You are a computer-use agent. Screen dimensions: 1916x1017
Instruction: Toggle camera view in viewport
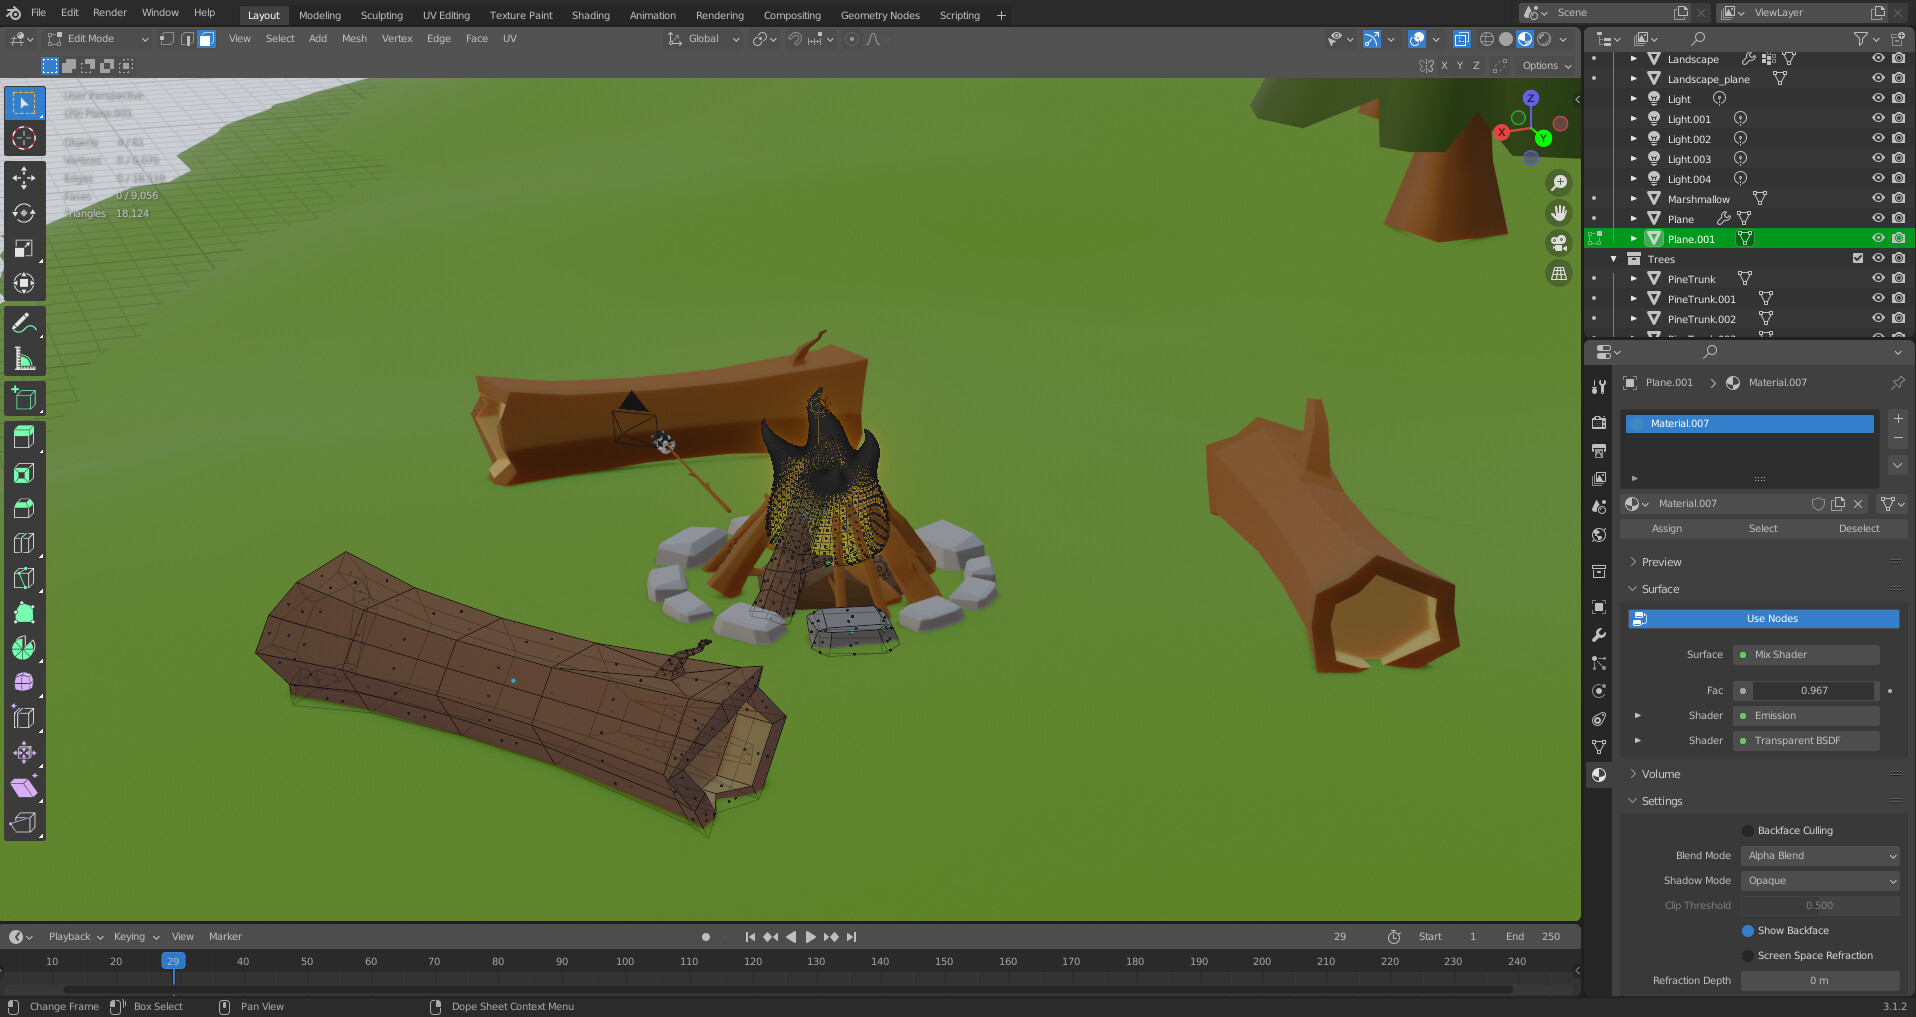[x=1558, y=243]
